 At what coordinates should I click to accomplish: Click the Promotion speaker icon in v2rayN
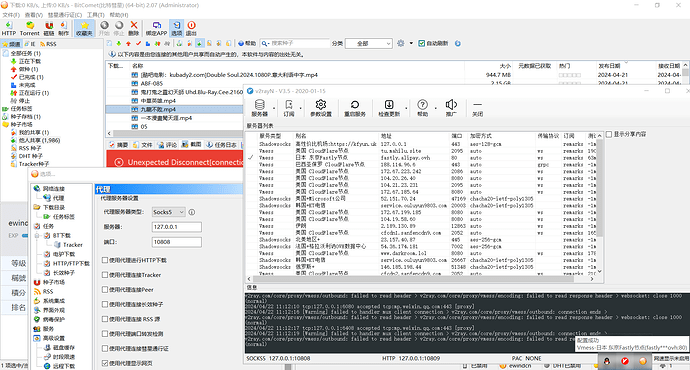pos(451,108)
